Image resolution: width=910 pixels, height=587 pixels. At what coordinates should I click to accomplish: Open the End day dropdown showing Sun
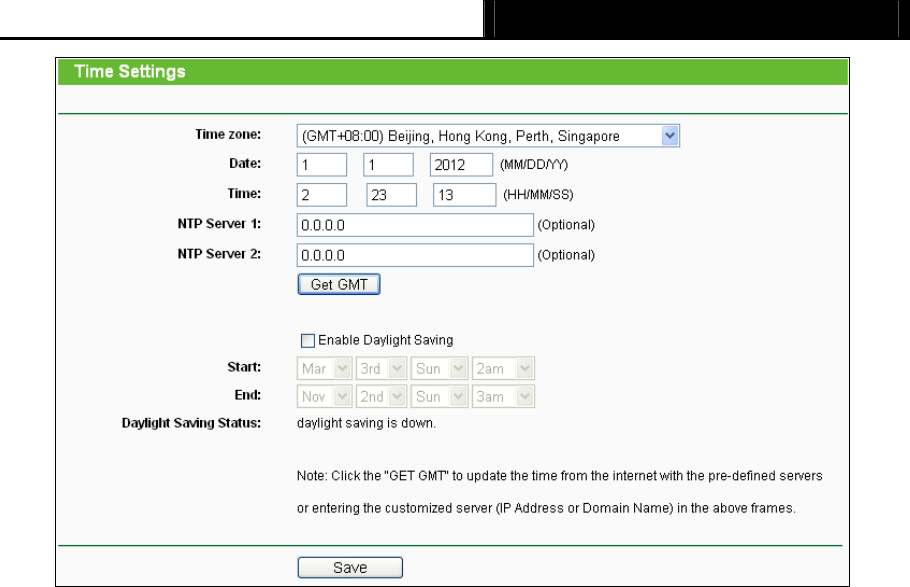pyautogui.click(x=439, y=397)
